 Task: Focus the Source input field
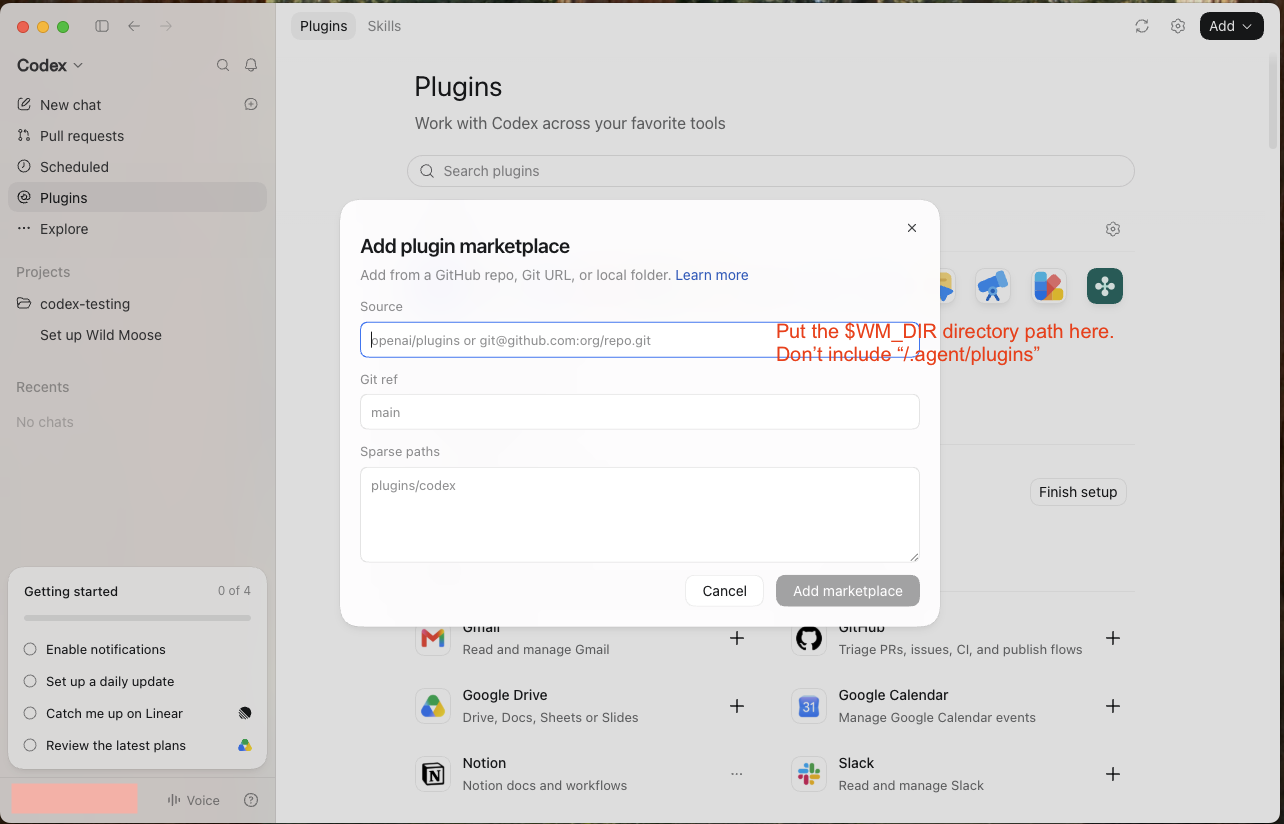(x=640, y=340)
